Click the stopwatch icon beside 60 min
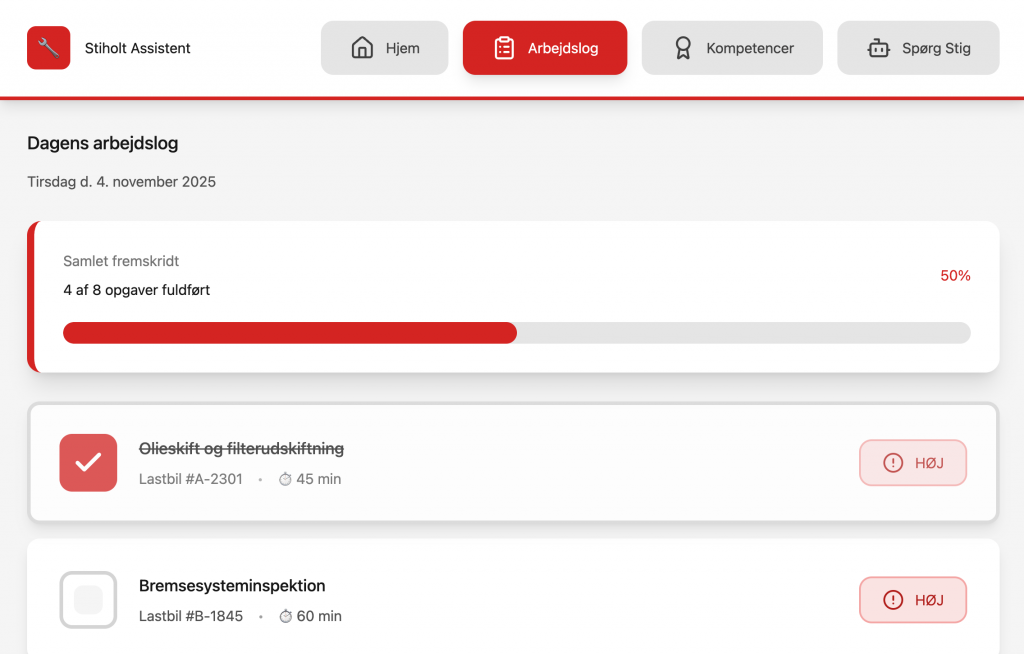This screenshot has height=654, width=1024. 285,616
